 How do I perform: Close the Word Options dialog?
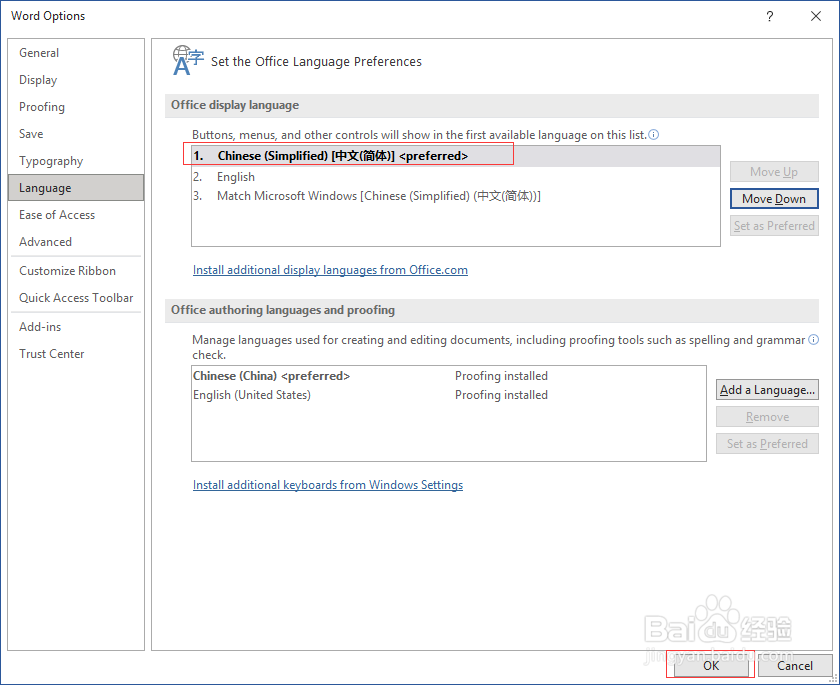(x=816, y=16)
